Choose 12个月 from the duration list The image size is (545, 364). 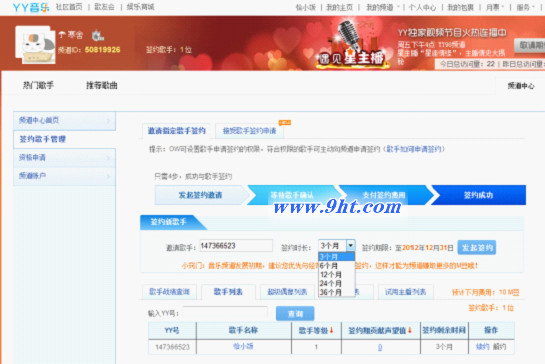[336, 275]
